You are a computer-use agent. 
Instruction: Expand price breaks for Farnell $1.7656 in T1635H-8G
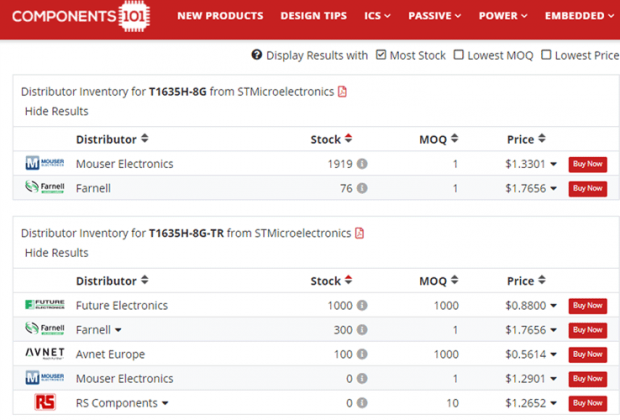pos(554,189)
